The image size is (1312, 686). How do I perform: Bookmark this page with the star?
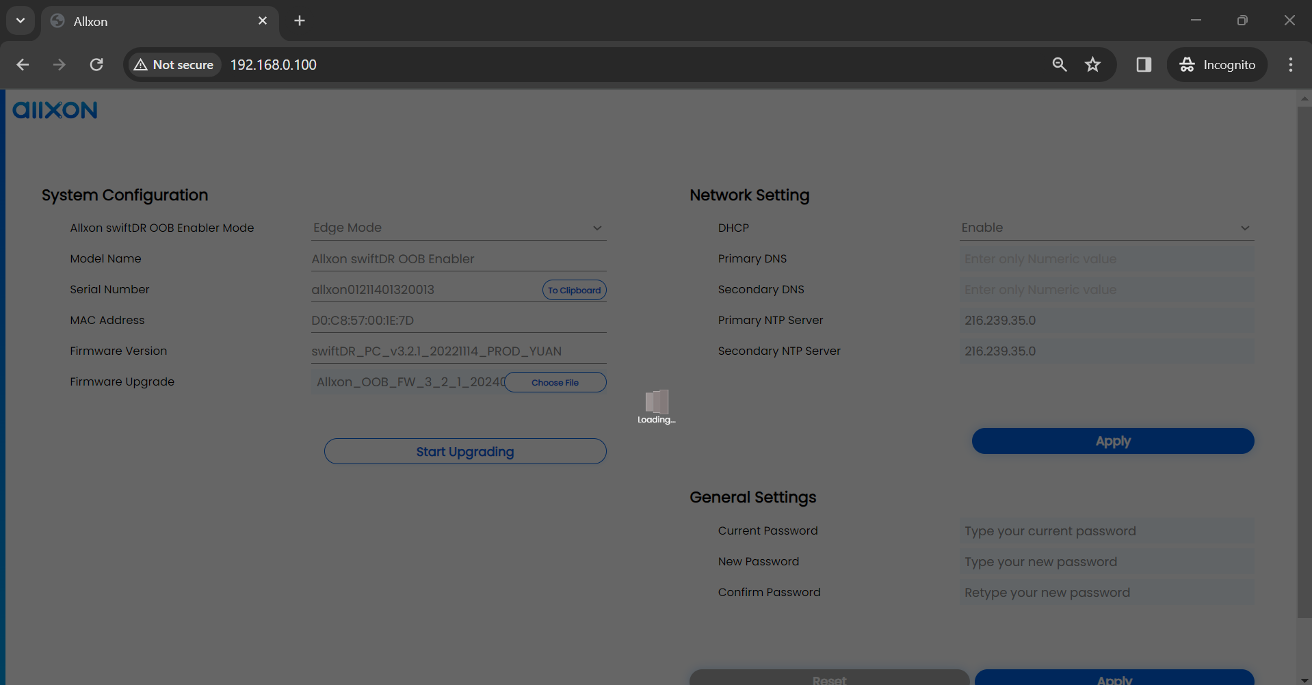click(x=1093, y=64)
